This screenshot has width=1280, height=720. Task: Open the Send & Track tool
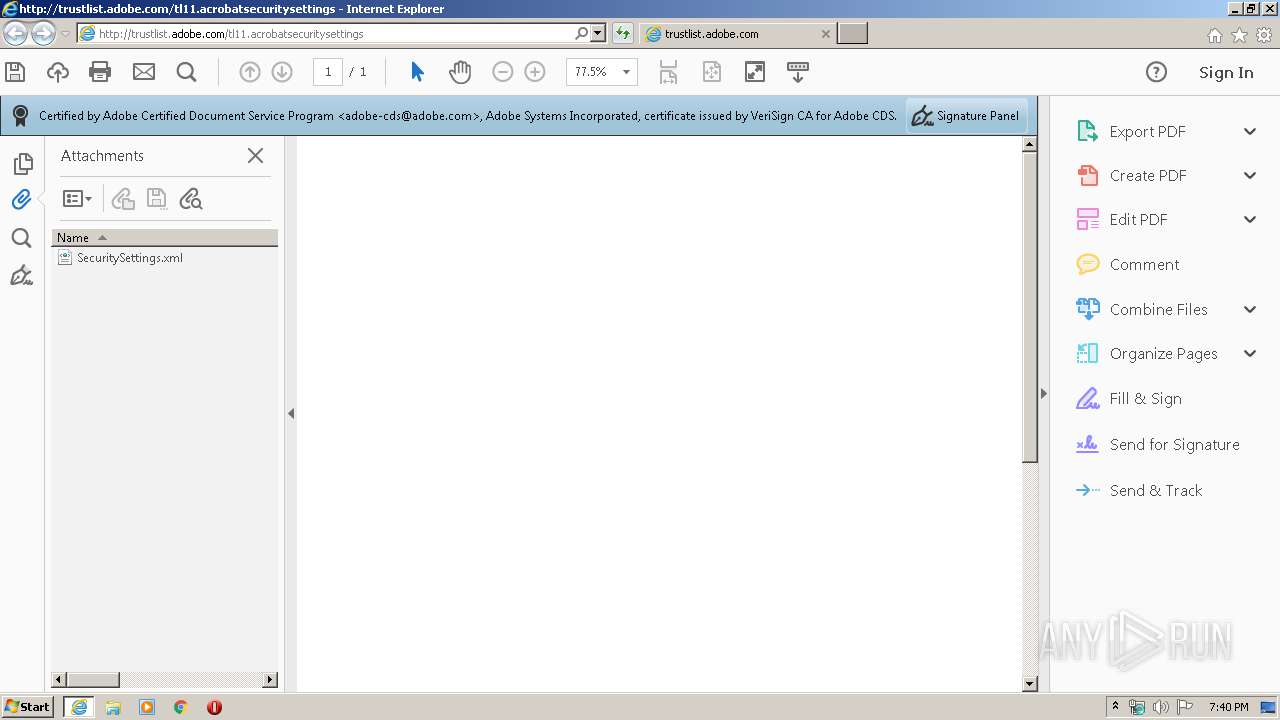[x=1155, y=490]
